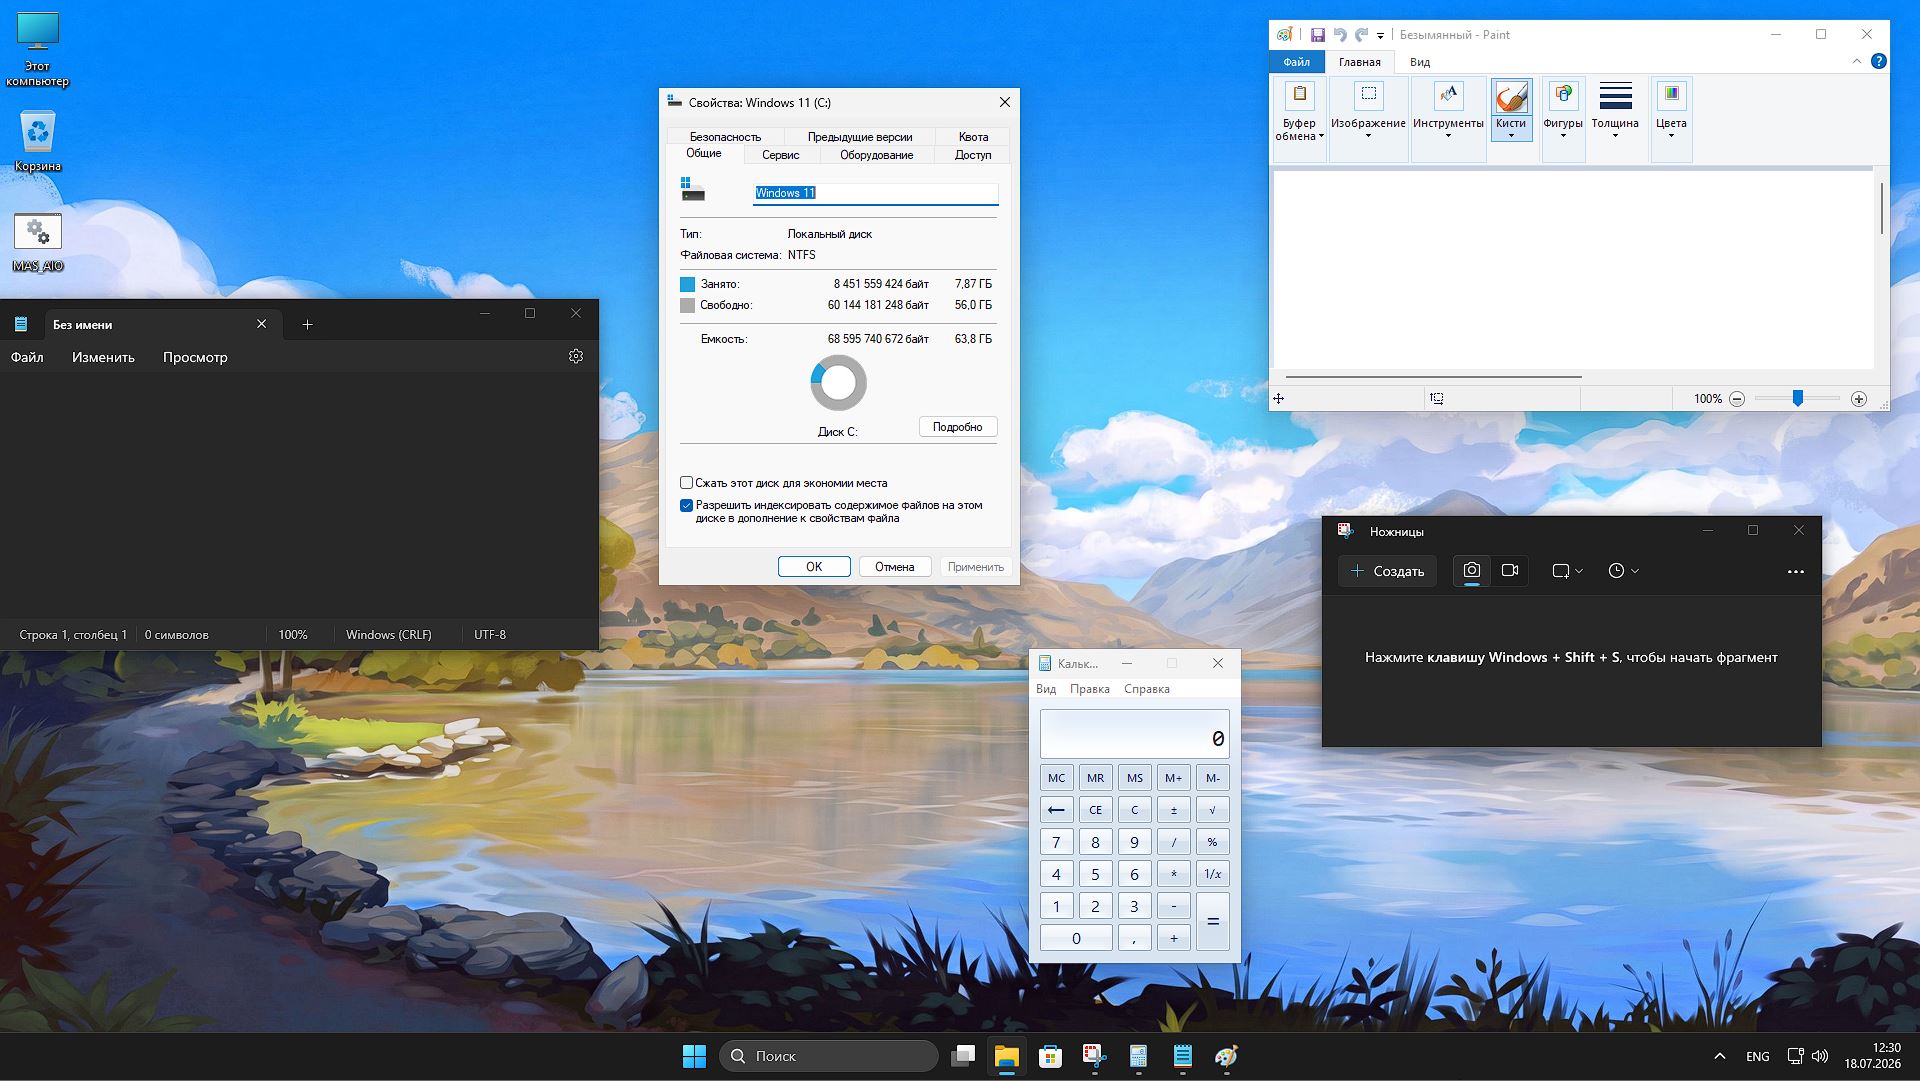Switch to 'Квота' tab in properties
Screen dimensions: 1920x1081
[x=973, y=137]
